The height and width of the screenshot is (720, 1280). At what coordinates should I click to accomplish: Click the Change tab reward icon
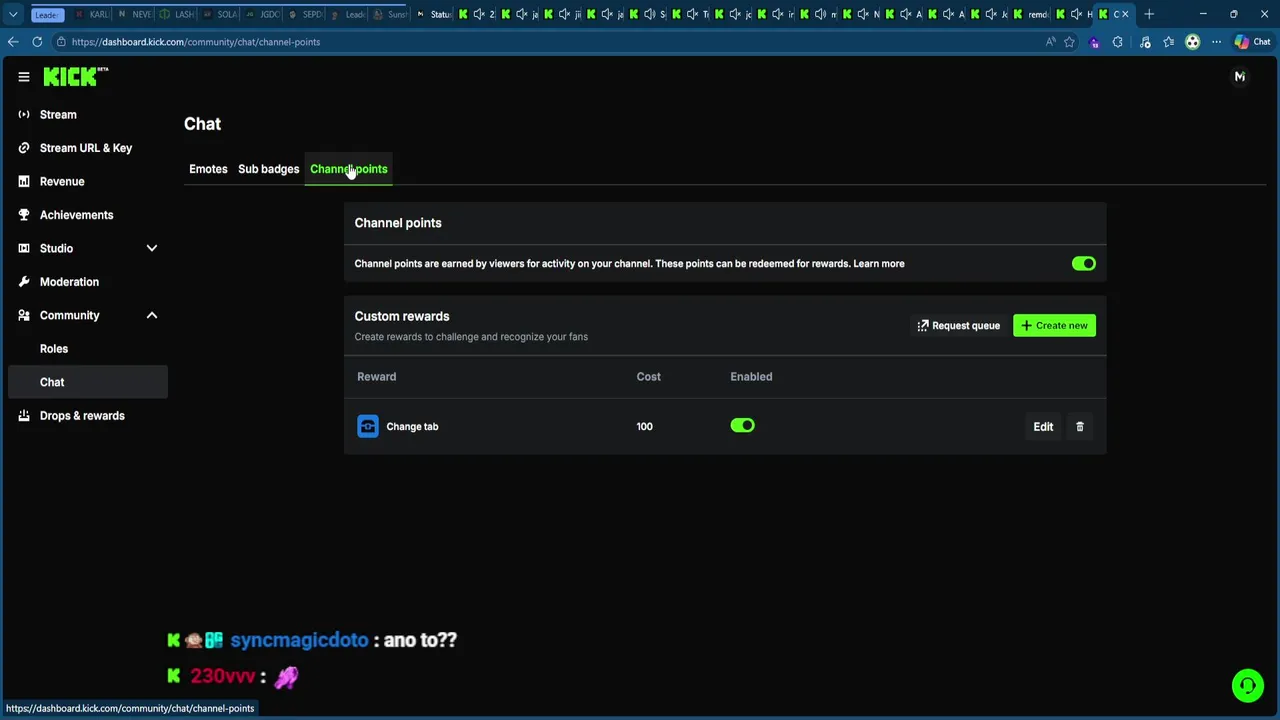click(x=368, y=427)
